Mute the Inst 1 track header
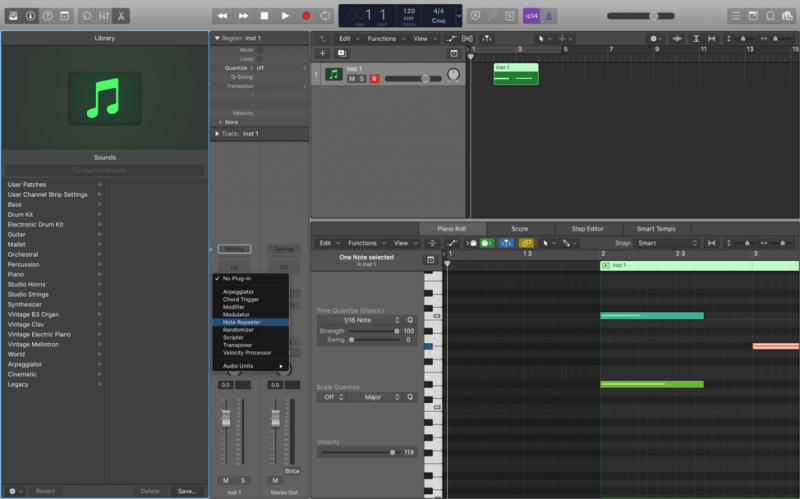 click(352, 79)
